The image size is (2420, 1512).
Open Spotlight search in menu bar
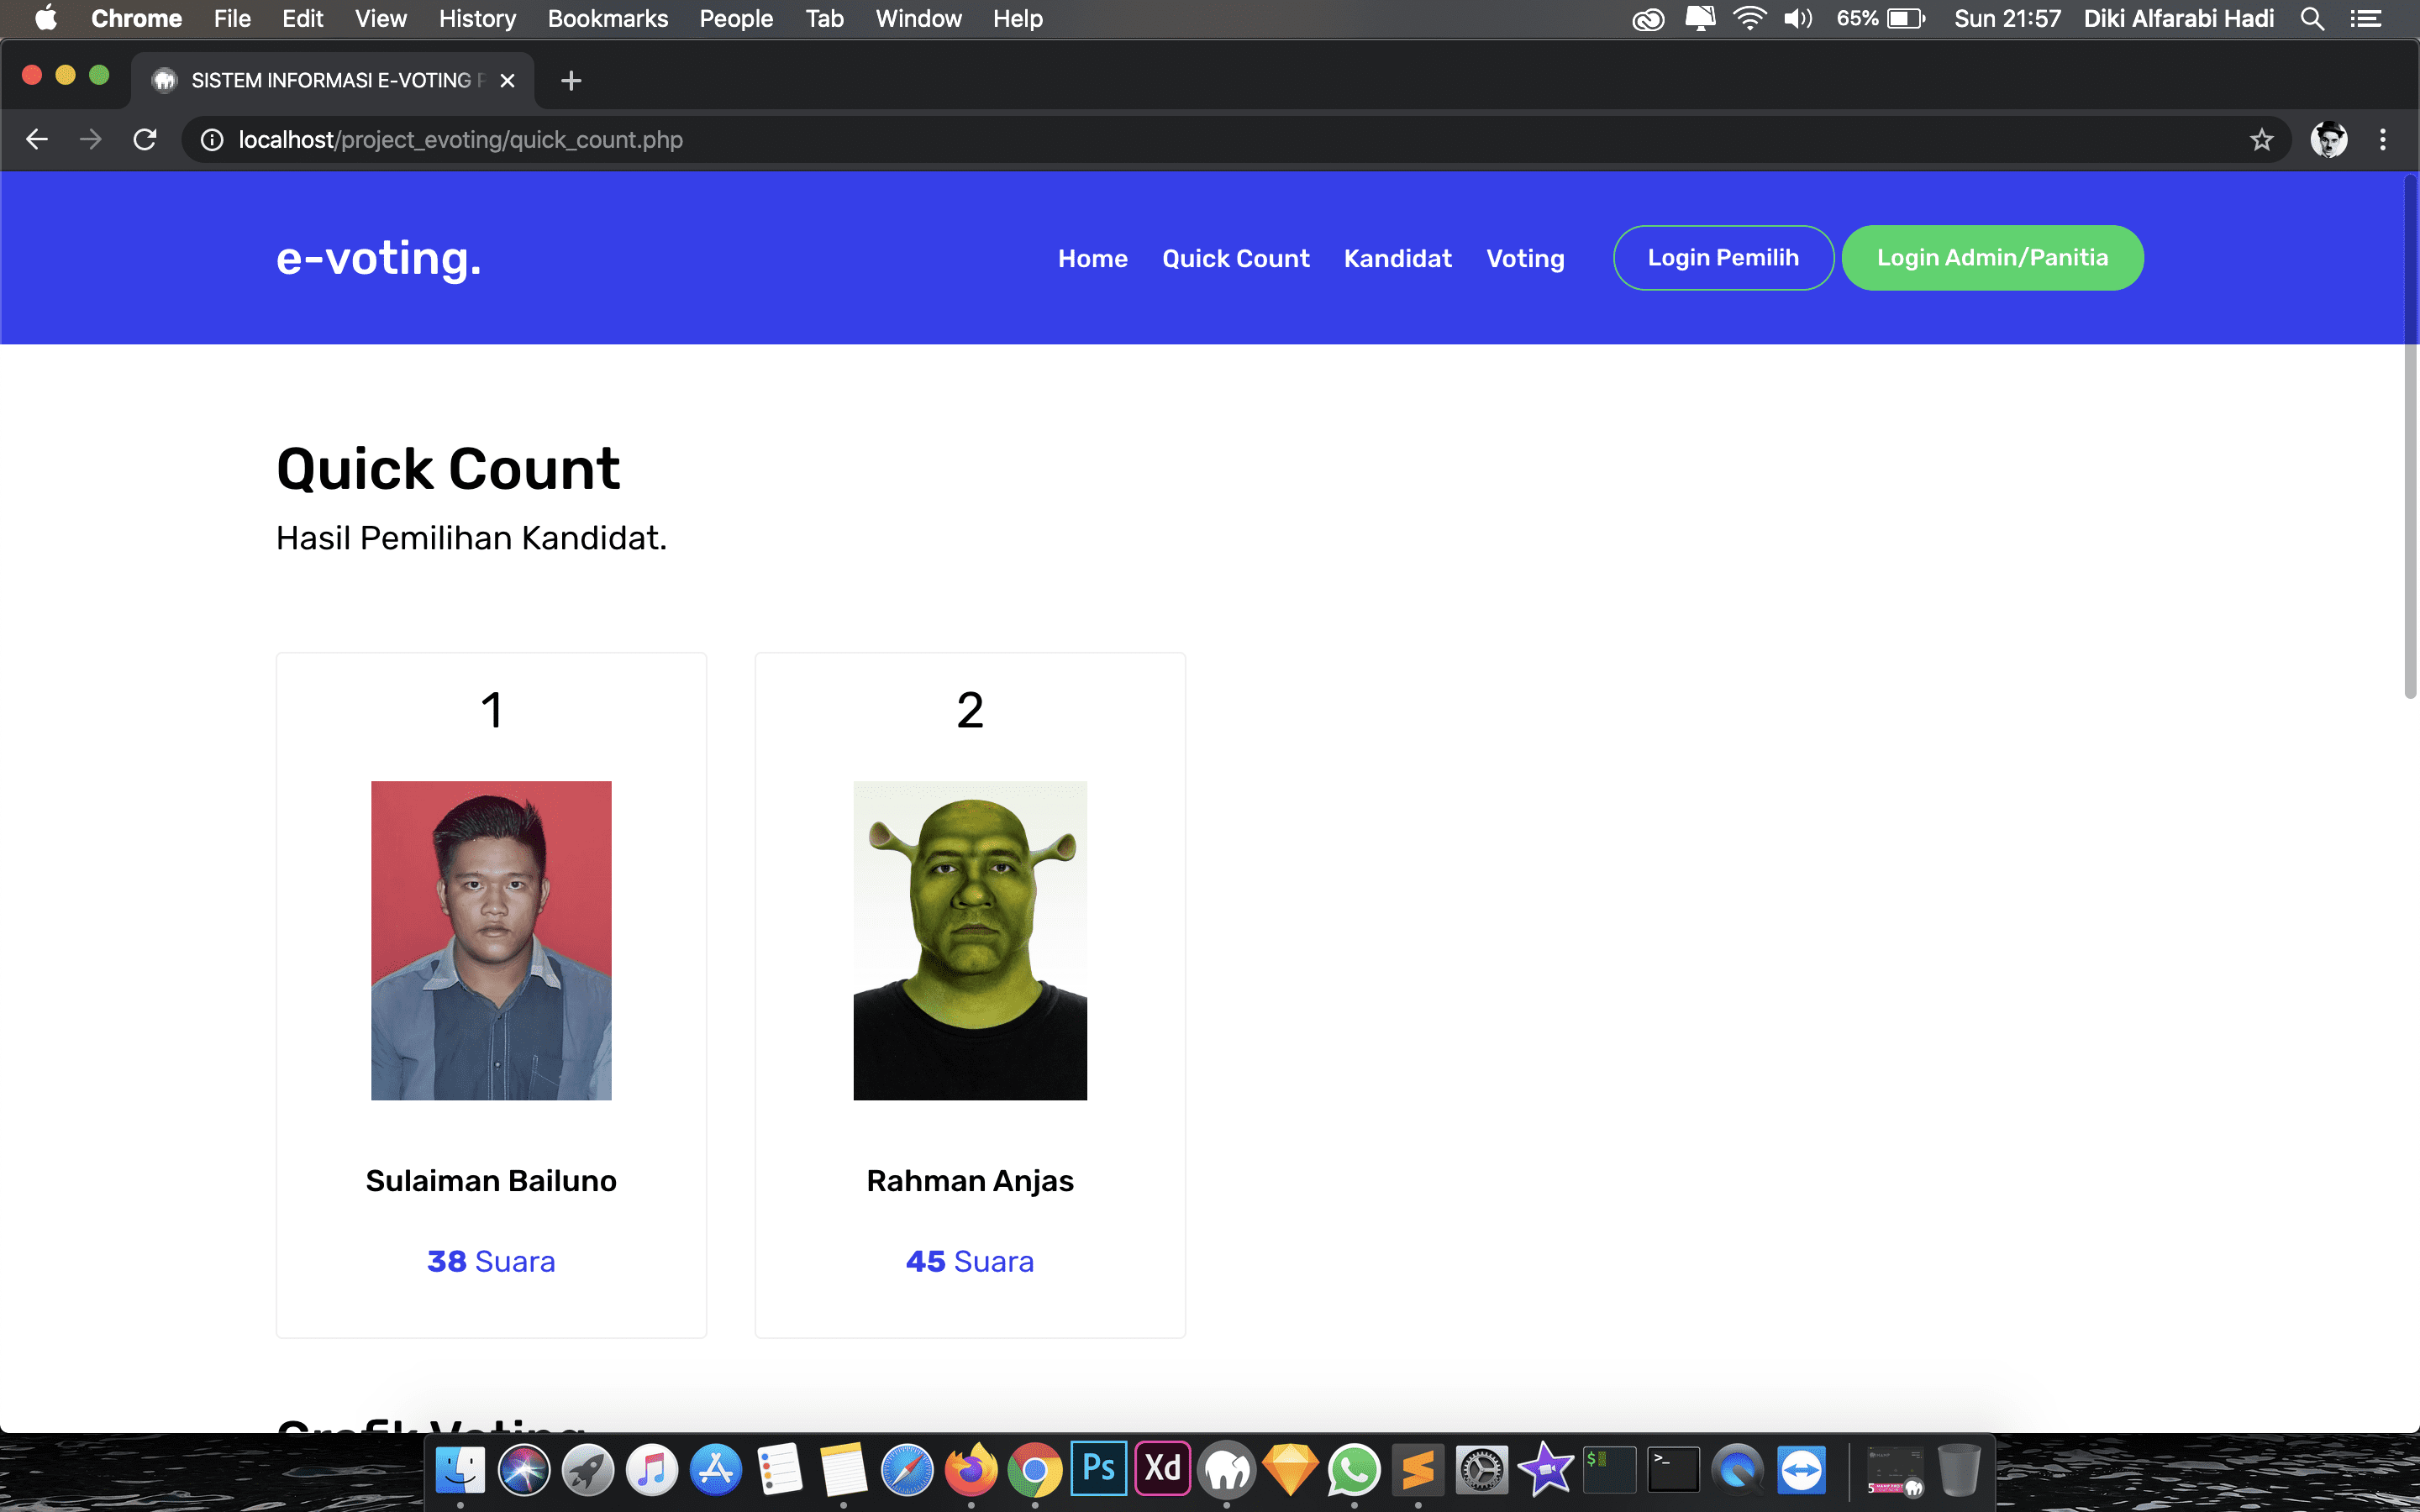pos(2312,19)
